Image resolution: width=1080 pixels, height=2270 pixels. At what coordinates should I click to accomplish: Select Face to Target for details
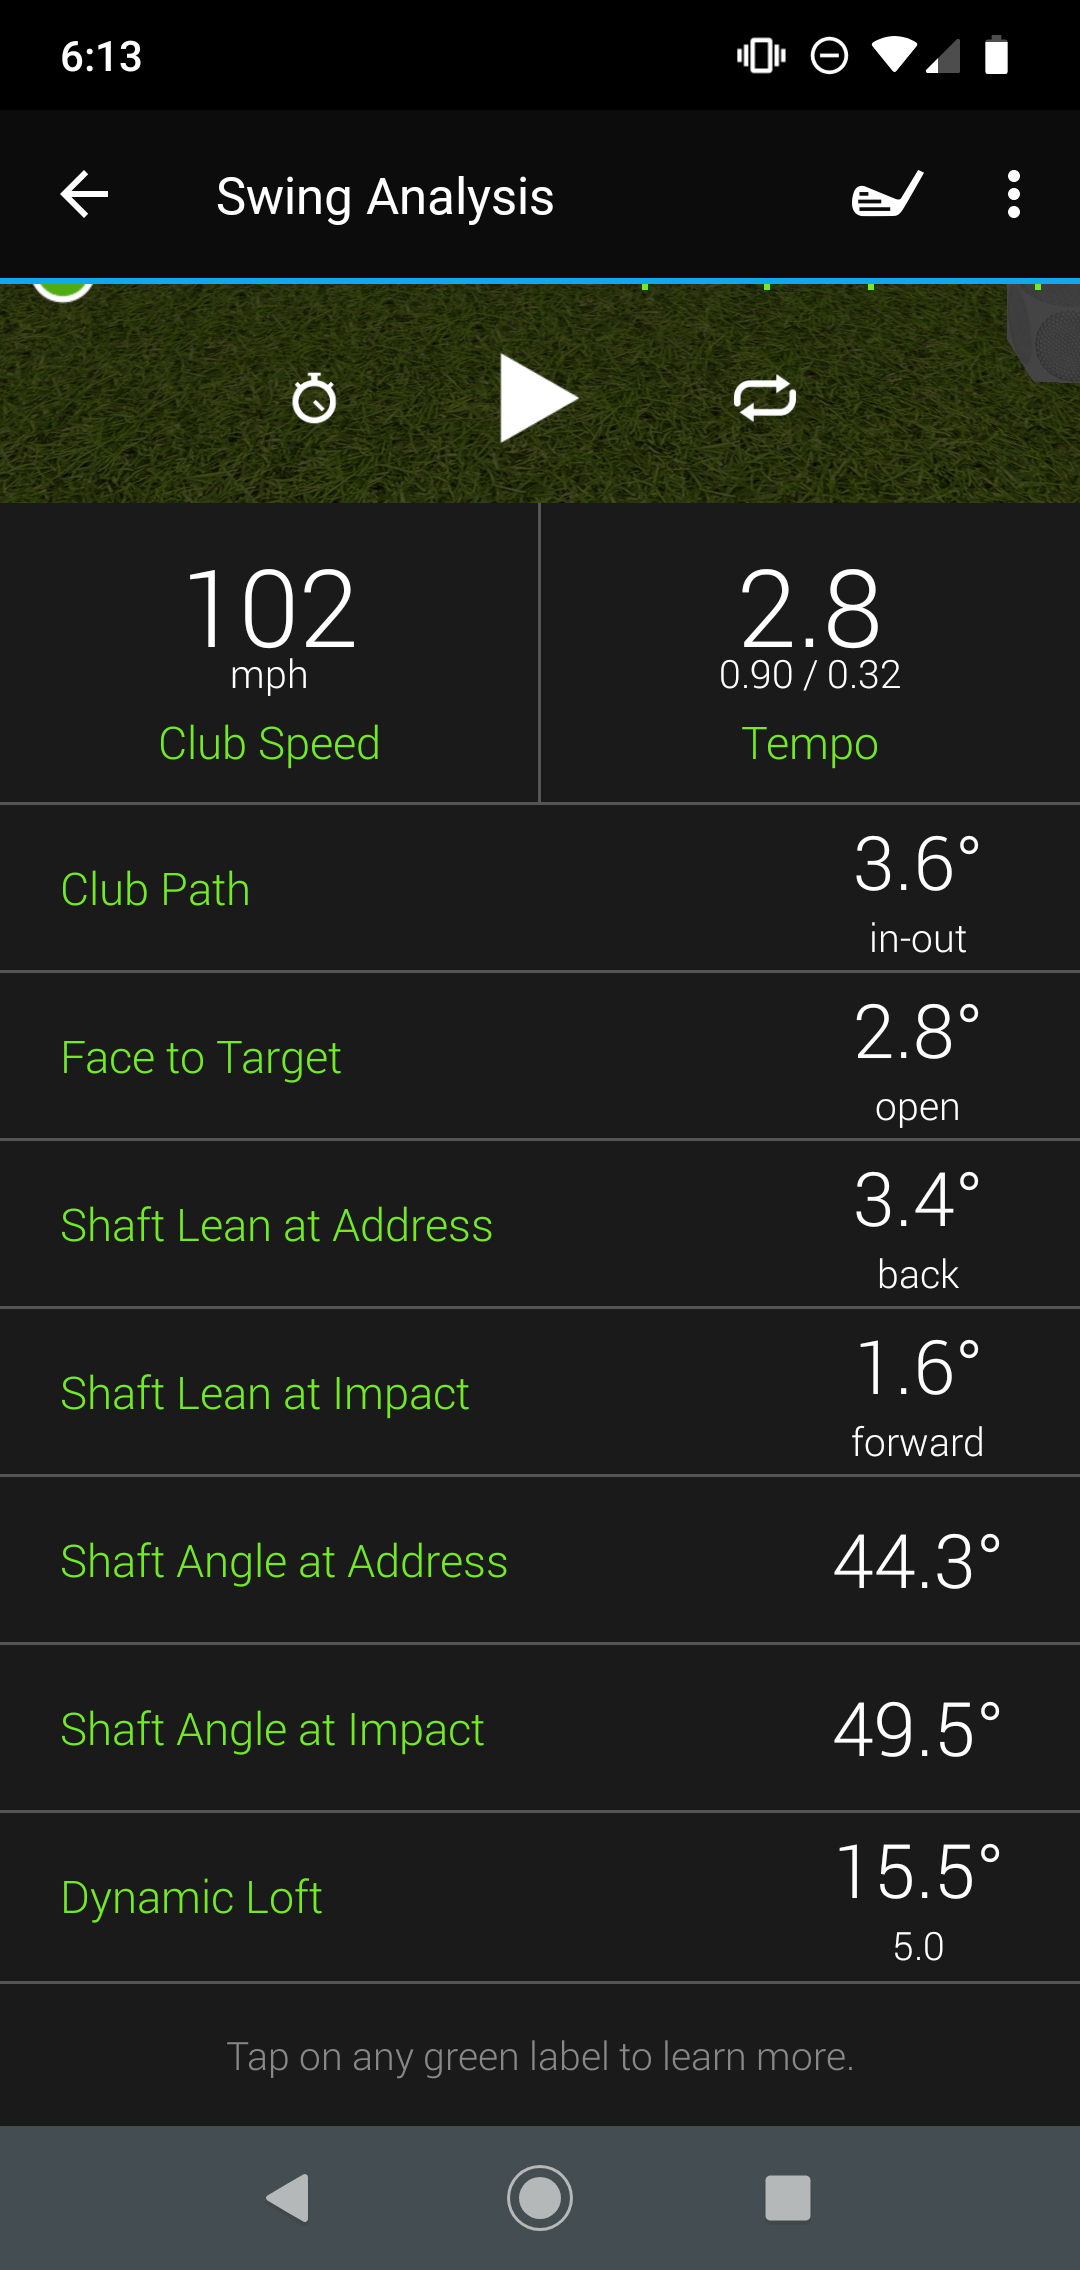(200, 1056)
